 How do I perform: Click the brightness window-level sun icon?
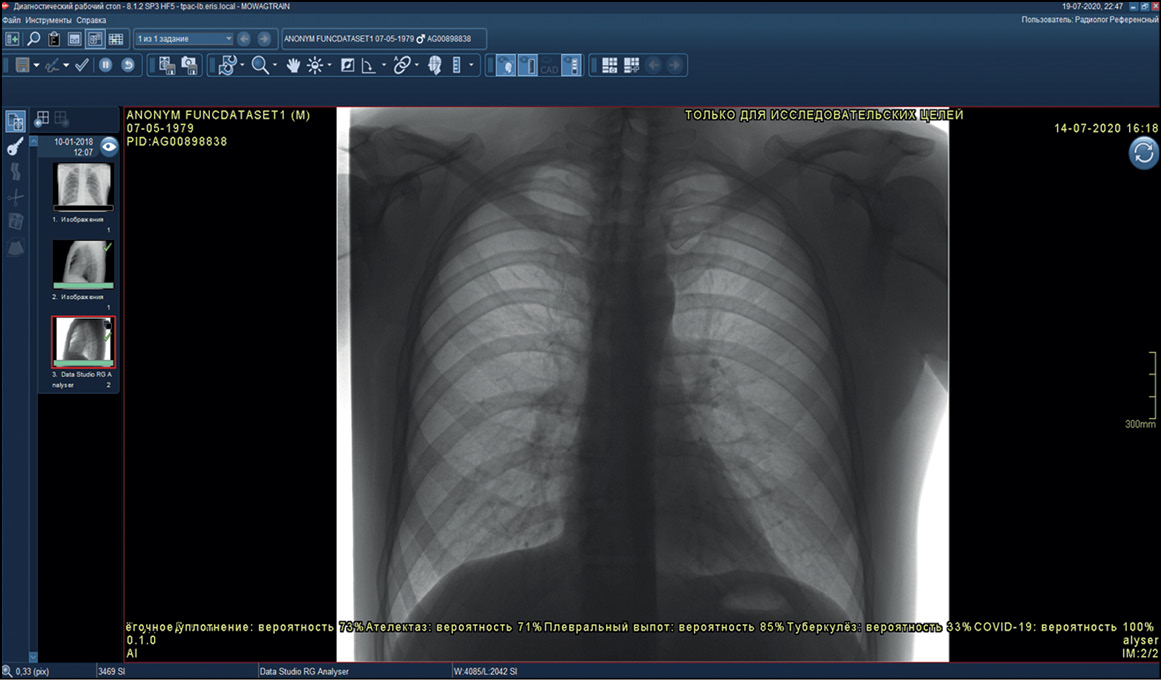coord(315,66)
